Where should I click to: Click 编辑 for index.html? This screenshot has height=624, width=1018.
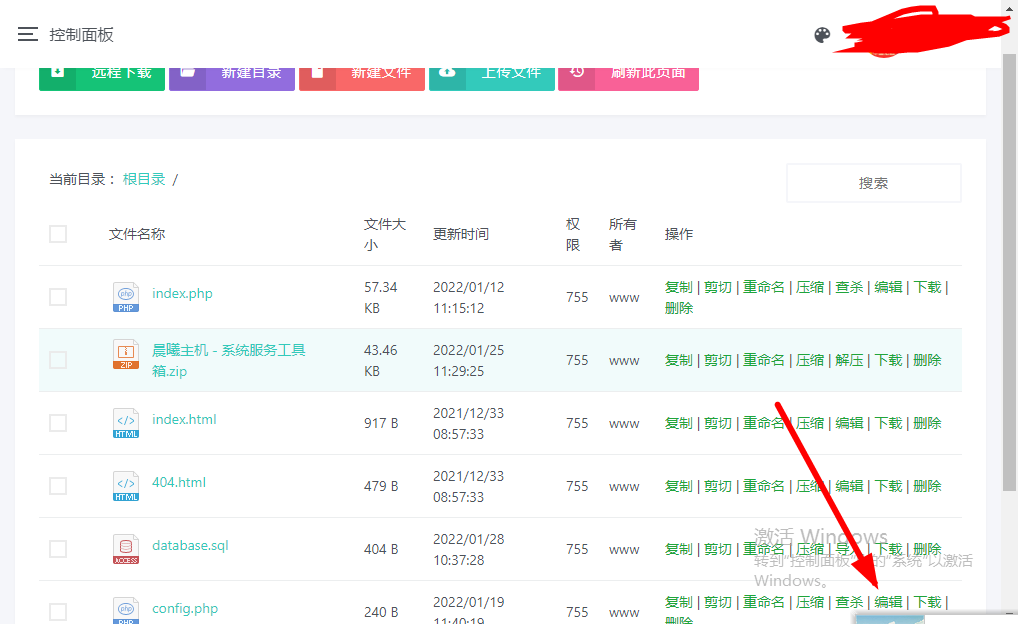coord(849,423)
